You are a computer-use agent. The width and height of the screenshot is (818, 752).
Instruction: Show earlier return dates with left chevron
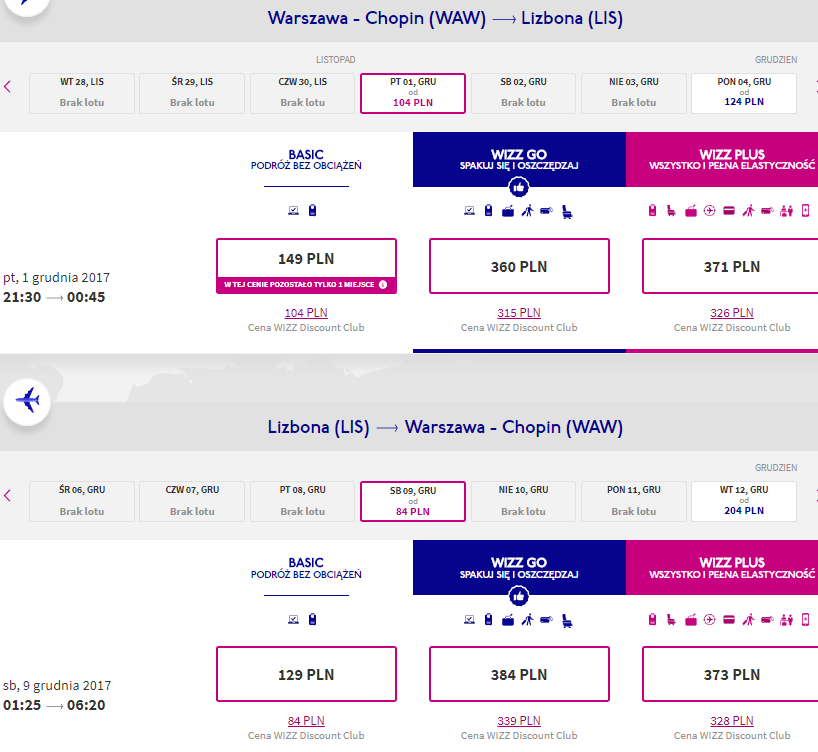click(7, 495)
